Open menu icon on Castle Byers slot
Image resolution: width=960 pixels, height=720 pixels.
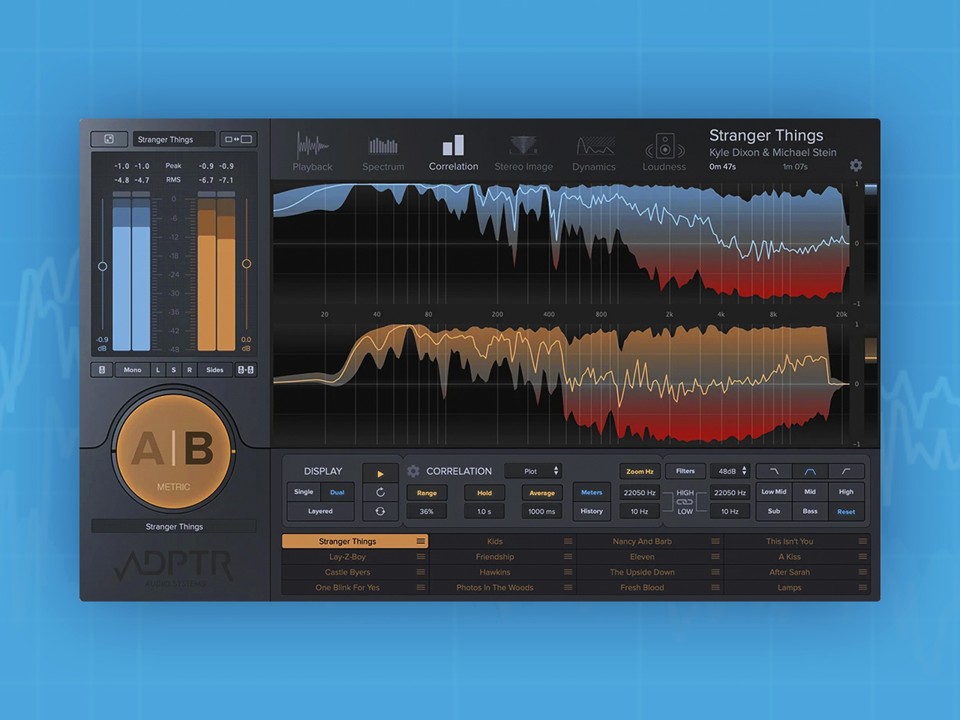pos(421,572)
